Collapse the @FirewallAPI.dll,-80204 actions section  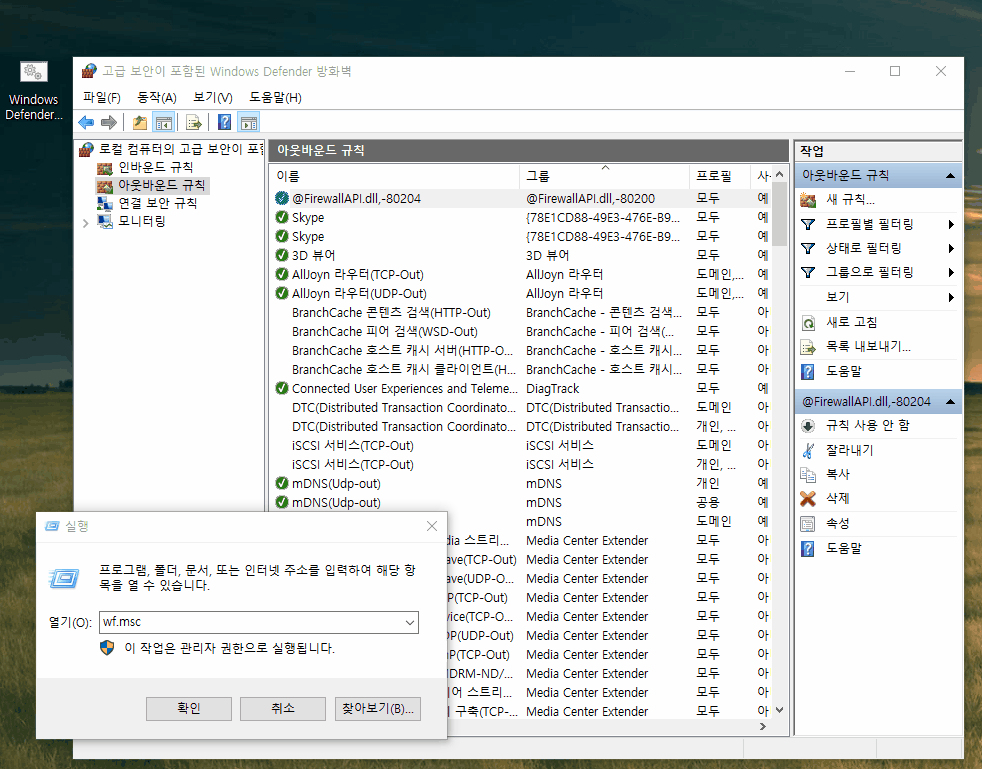click(950, 401)
